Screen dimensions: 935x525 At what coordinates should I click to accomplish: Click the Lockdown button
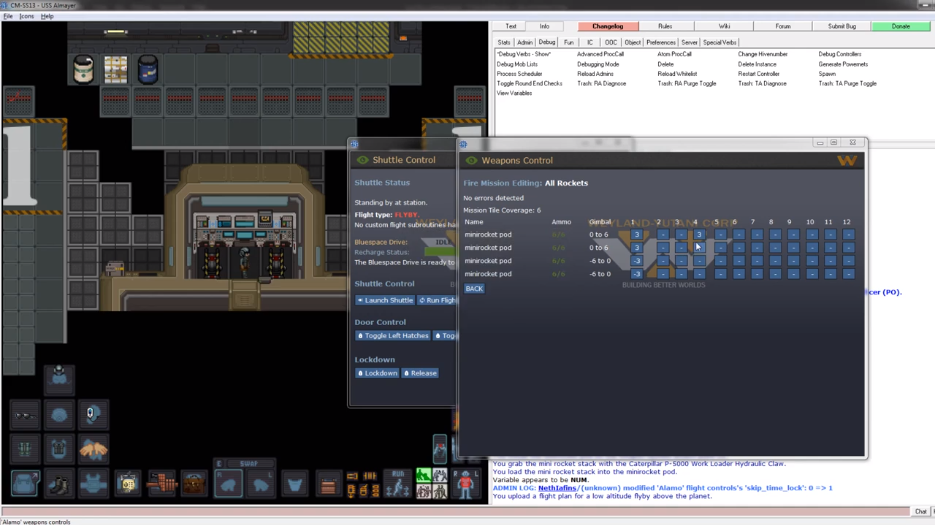(377, 373)
